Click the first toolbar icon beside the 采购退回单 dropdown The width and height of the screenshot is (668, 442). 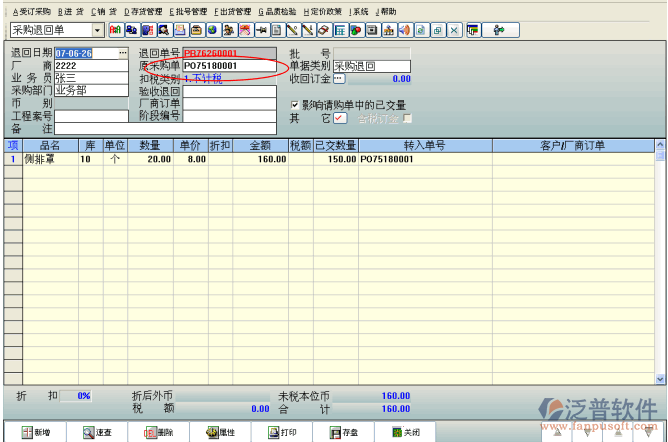[x=115, y=30]
